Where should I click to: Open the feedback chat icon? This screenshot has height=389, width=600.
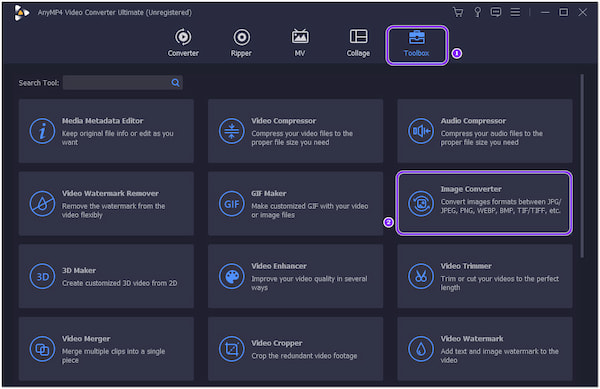click(496, 12)
